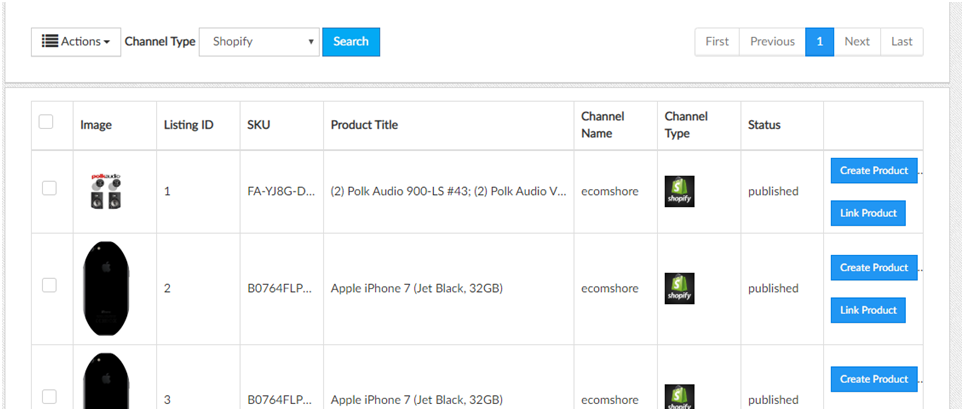The width and height of the screenshot is (964, 411).
Task: Click Shopify icon in listing 1 row
Action: (x=679, y=191)
